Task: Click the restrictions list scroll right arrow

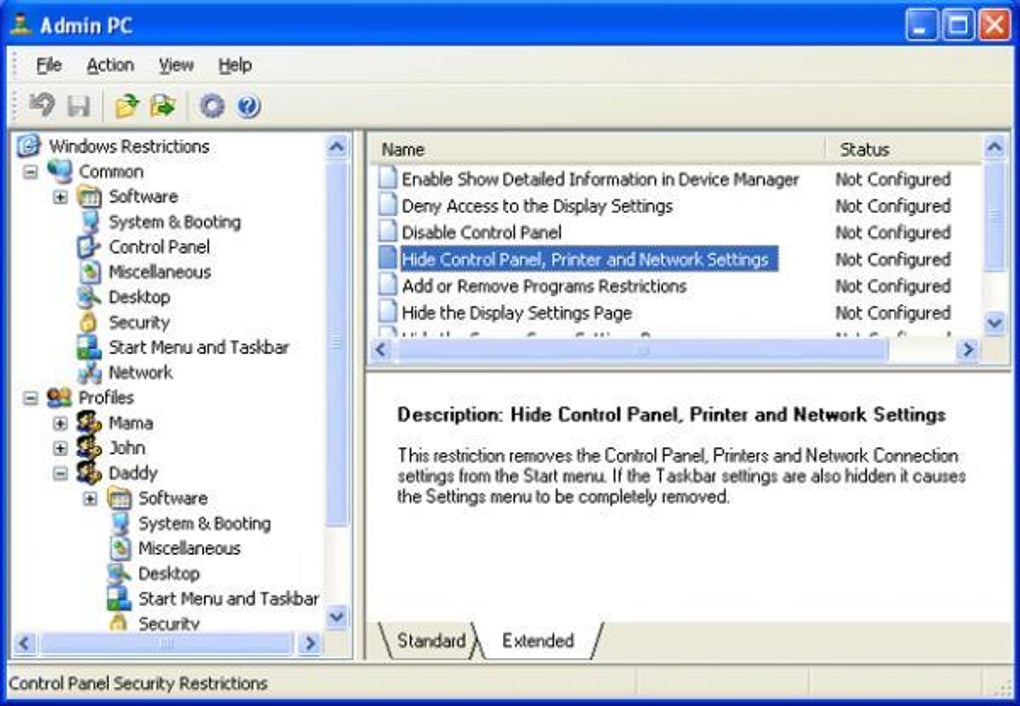Action: coord(968,349)
